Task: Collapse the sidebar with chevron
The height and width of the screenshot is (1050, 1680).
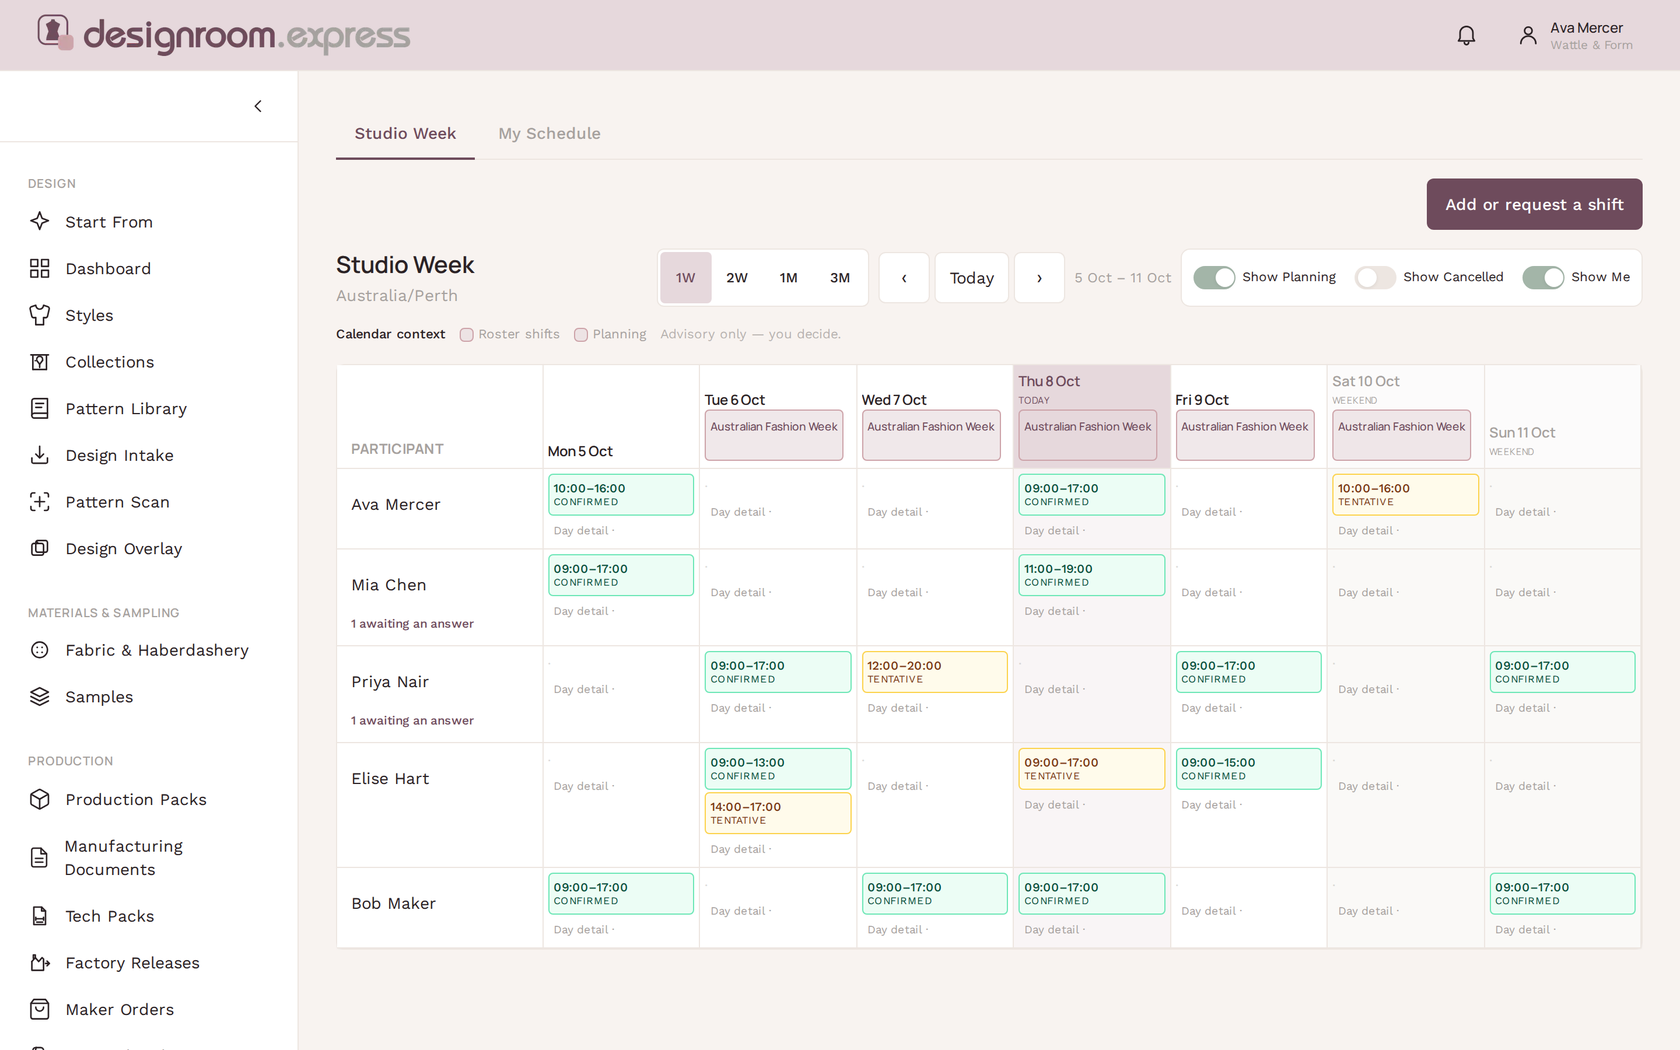Action: 258,106
